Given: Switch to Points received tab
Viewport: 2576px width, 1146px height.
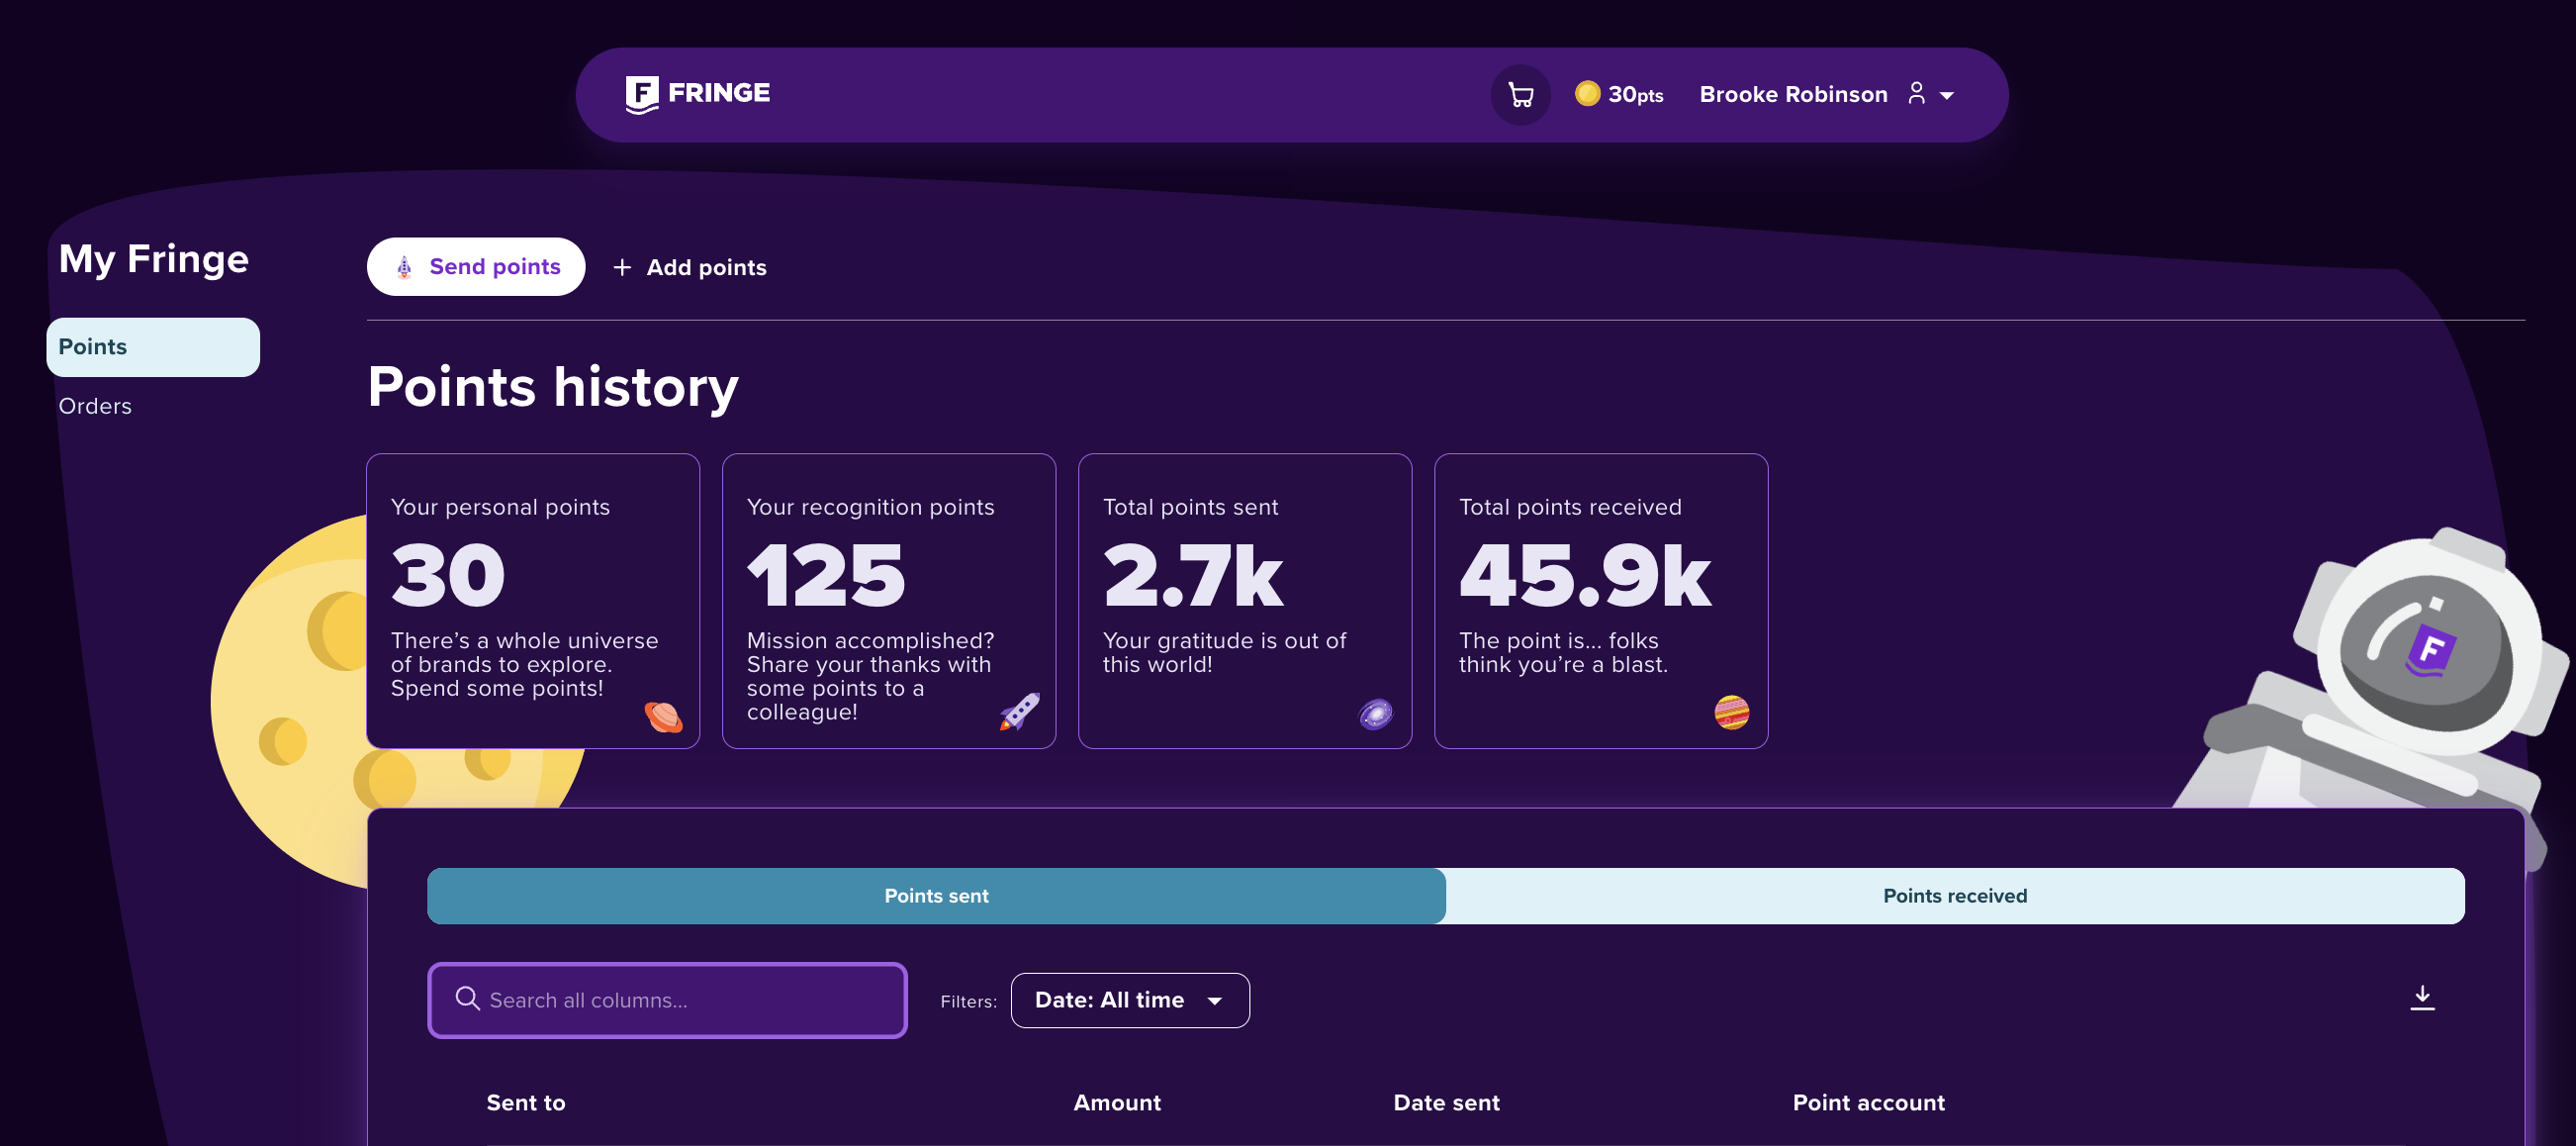Looking at the screenshot, I should click(1954, 896).
